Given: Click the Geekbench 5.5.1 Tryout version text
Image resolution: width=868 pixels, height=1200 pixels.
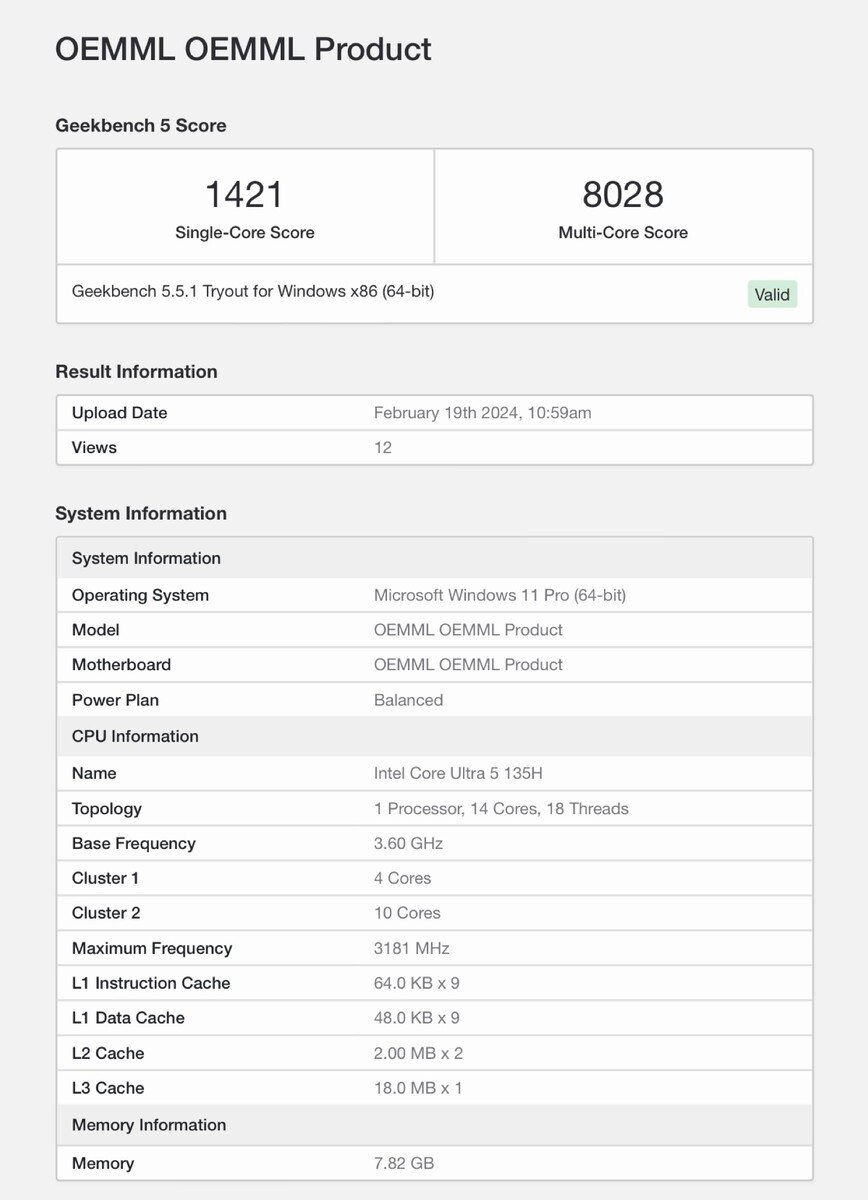Looking at the screenshot, I should (x=253, y=292).
